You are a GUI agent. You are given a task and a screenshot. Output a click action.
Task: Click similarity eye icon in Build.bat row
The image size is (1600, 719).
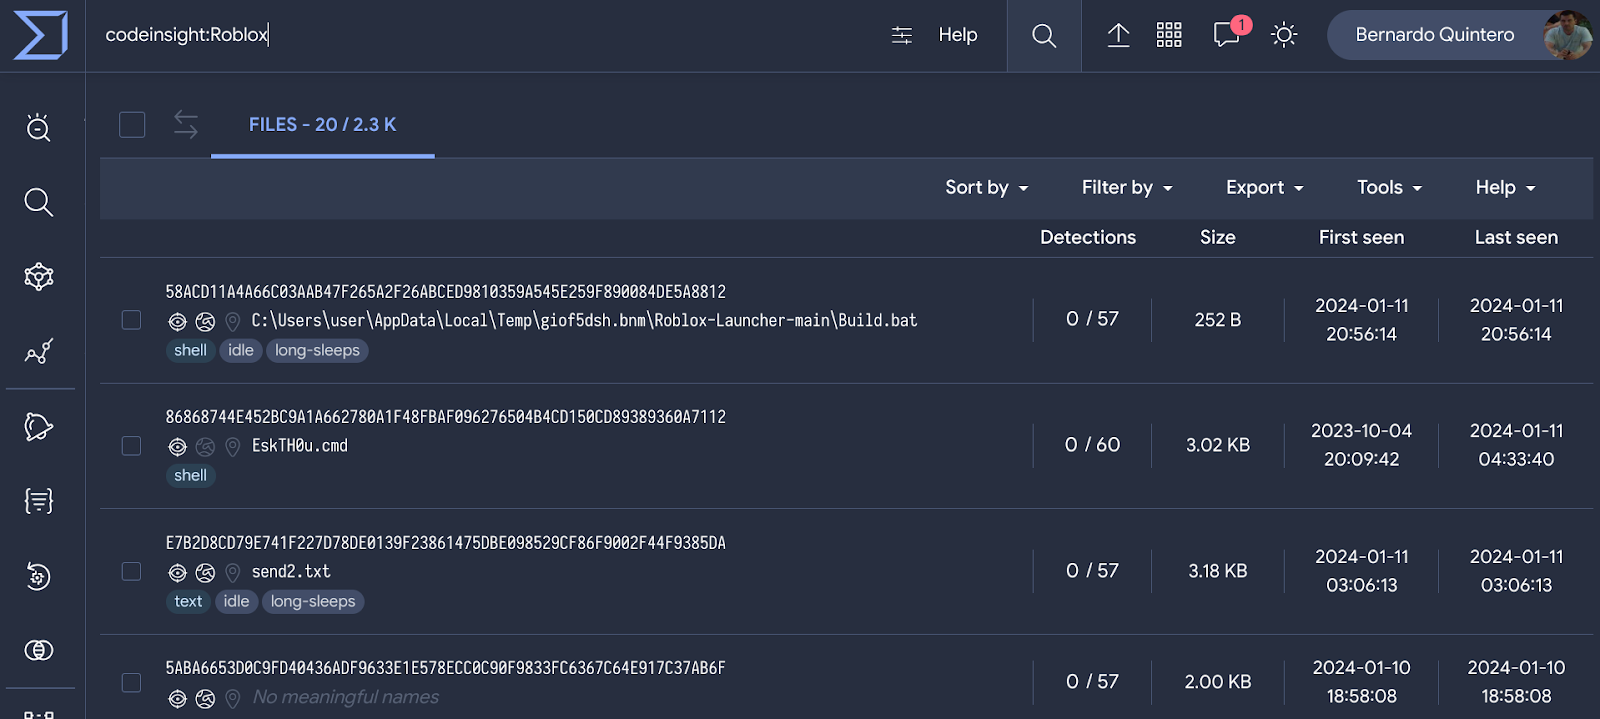click(x=177, y=322)
